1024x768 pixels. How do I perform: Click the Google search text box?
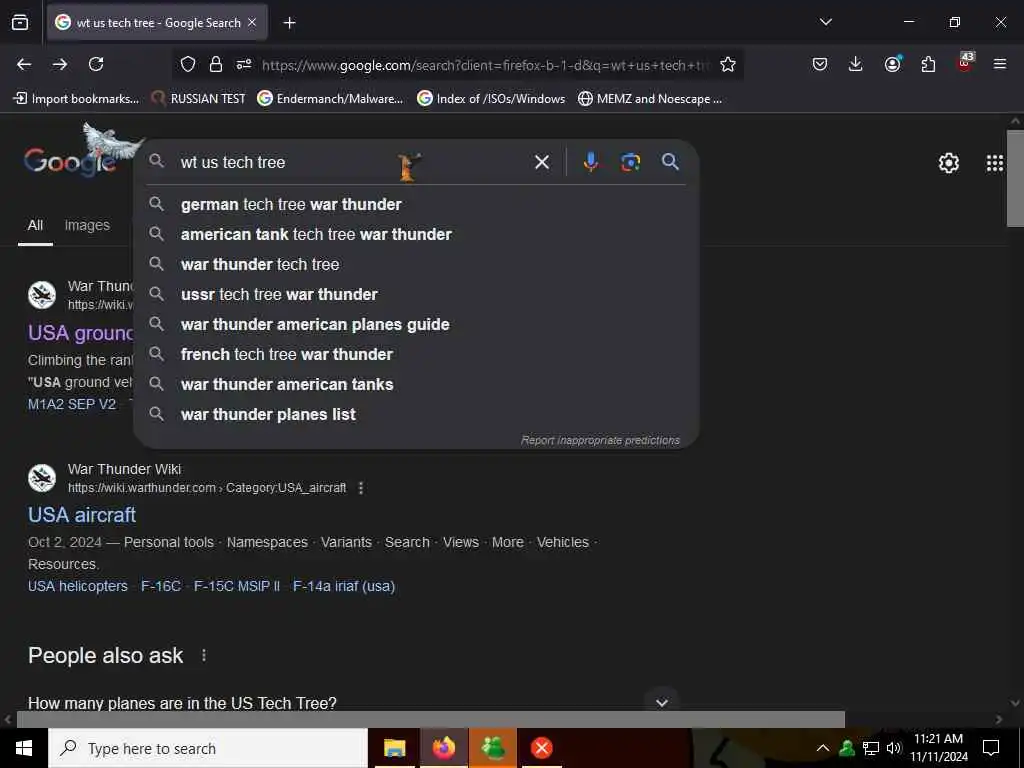[x=353, y=162]
